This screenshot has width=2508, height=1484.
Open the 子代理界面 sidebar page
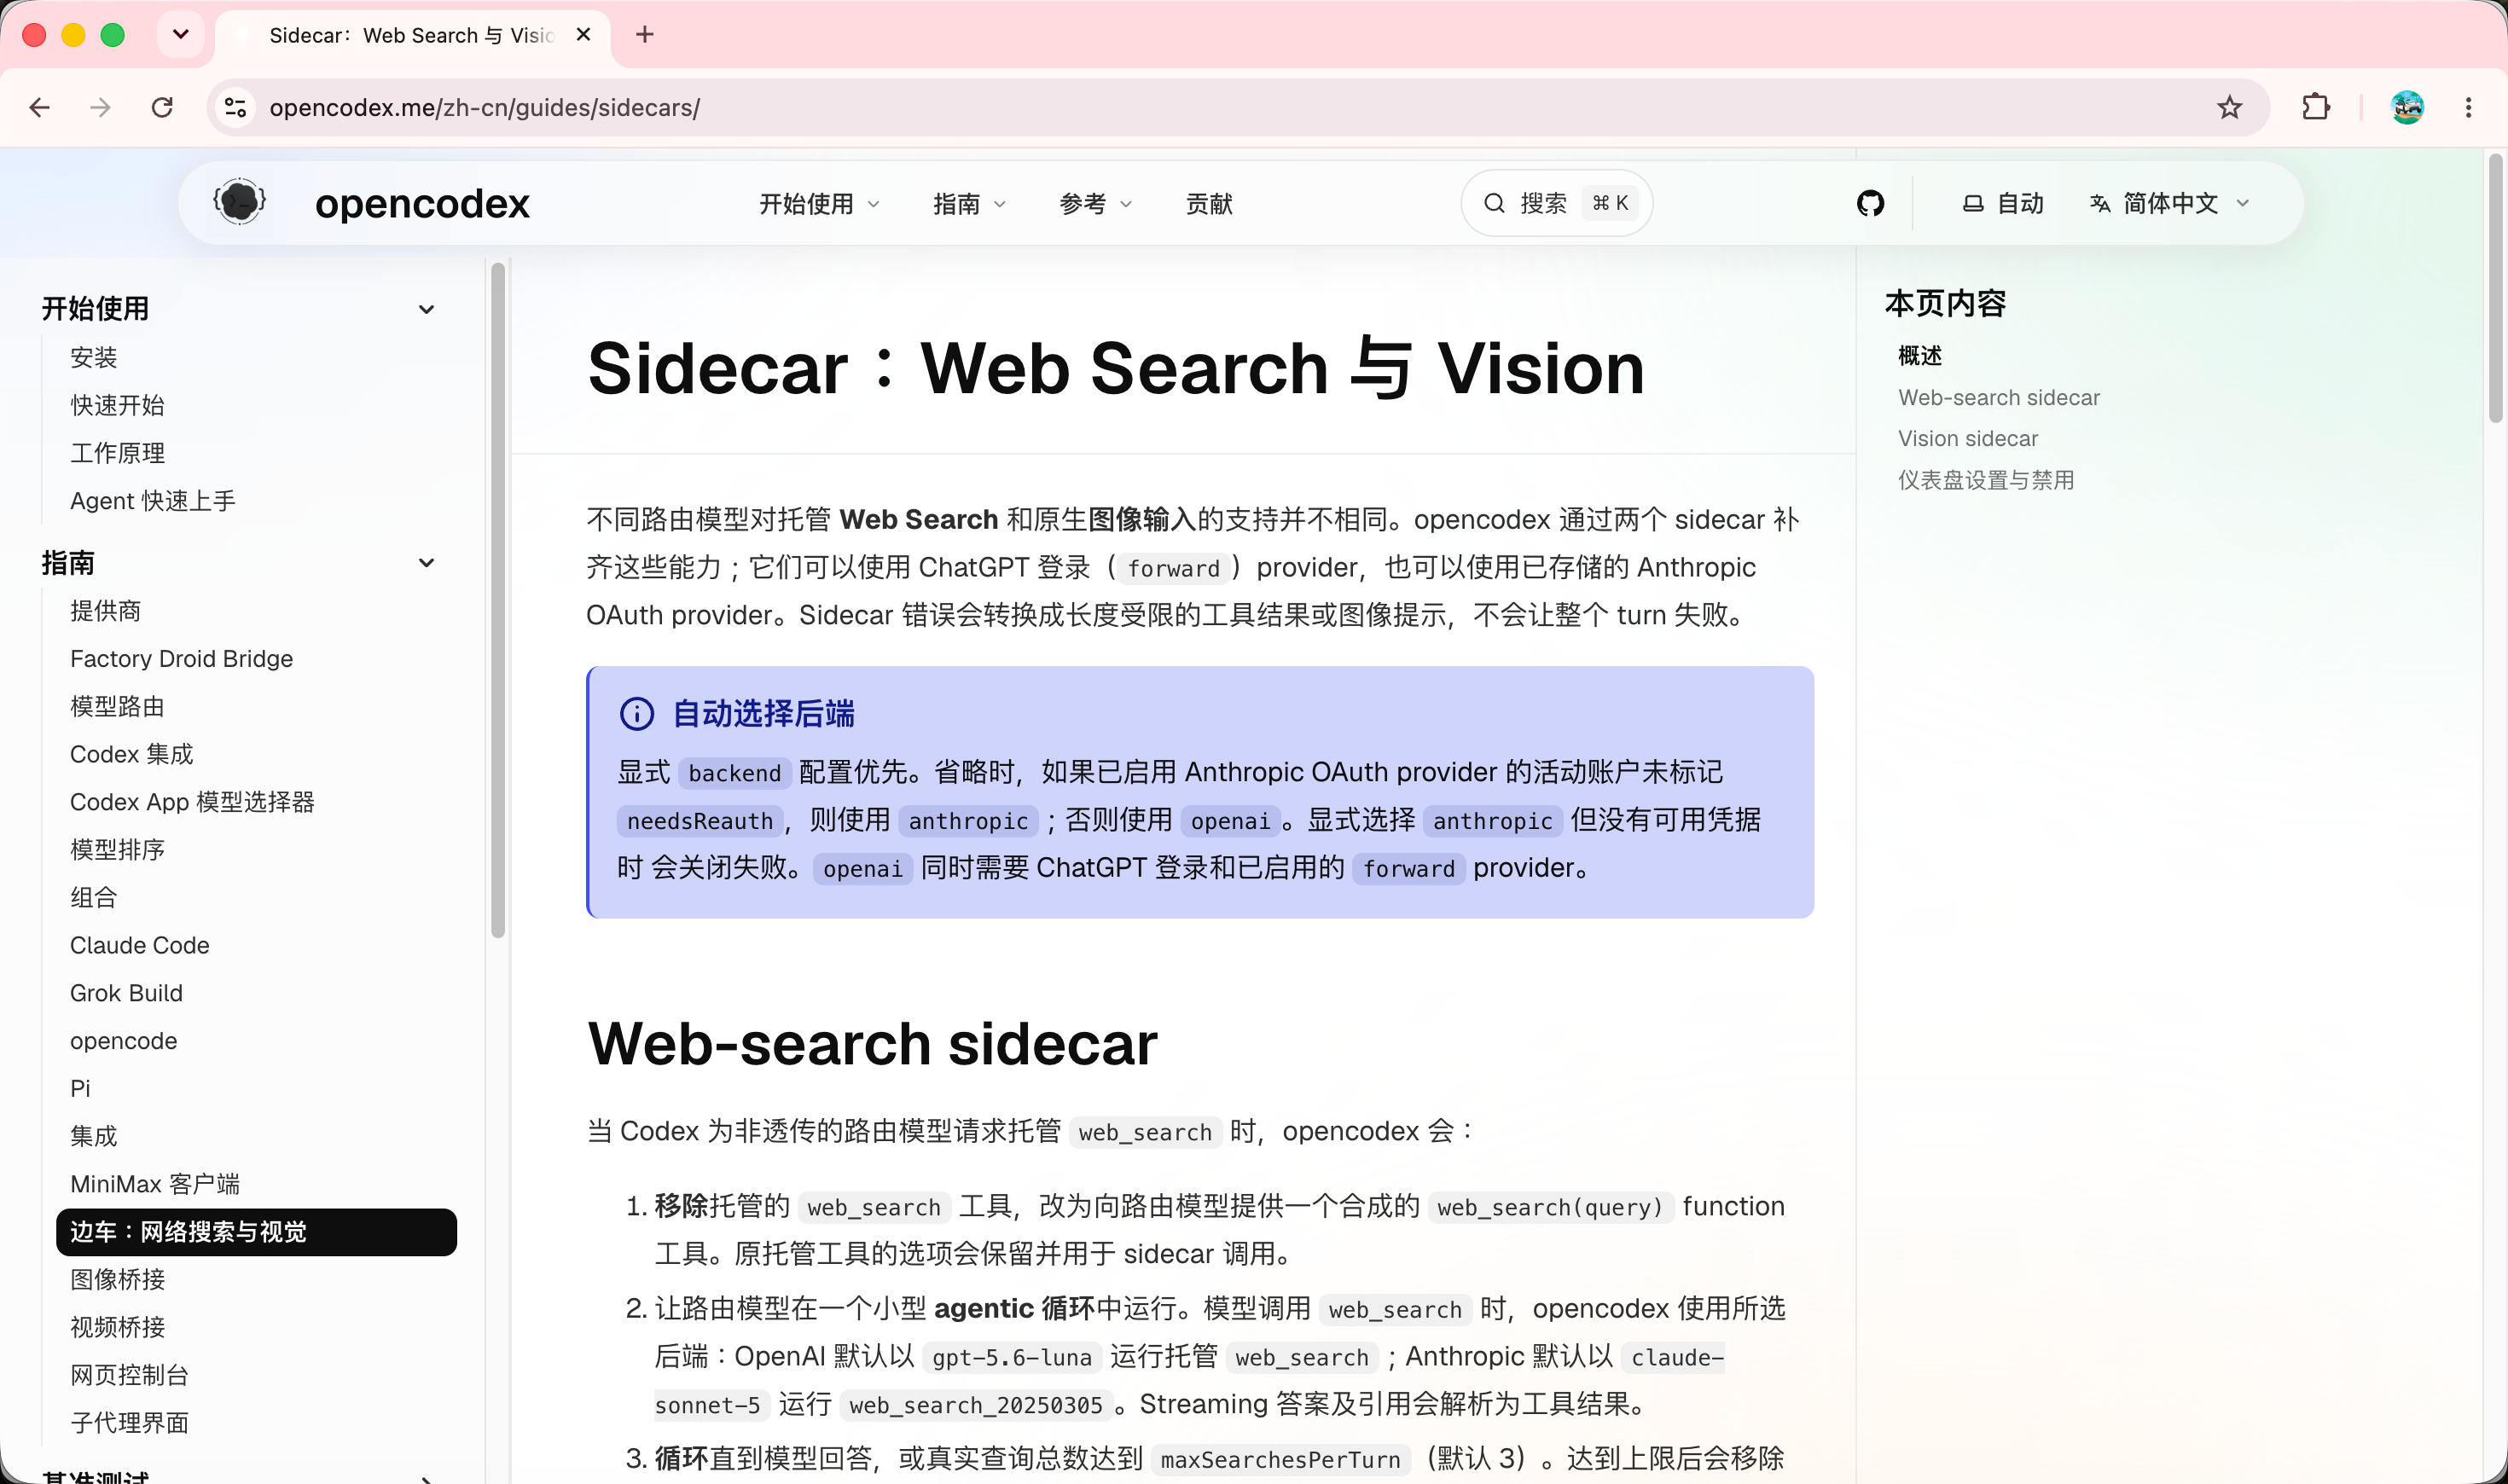(129, 1423)
